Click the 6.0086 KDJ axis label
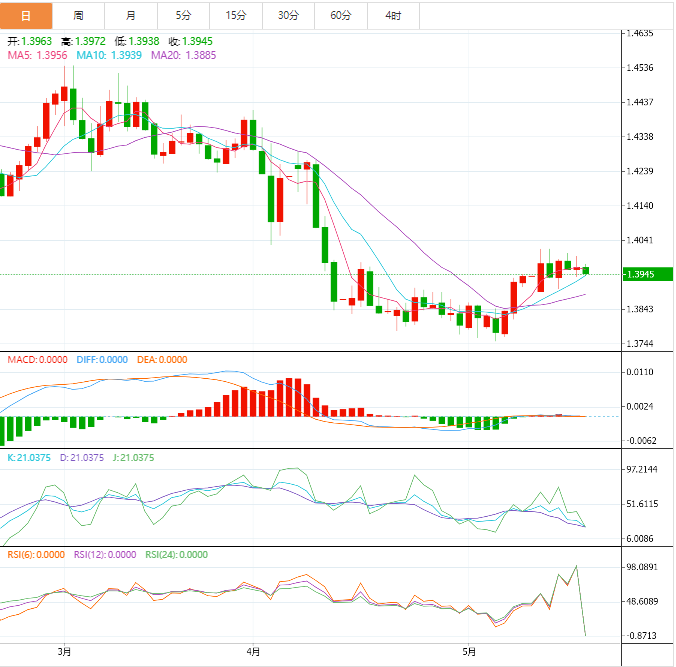 [x=640, y=539]
